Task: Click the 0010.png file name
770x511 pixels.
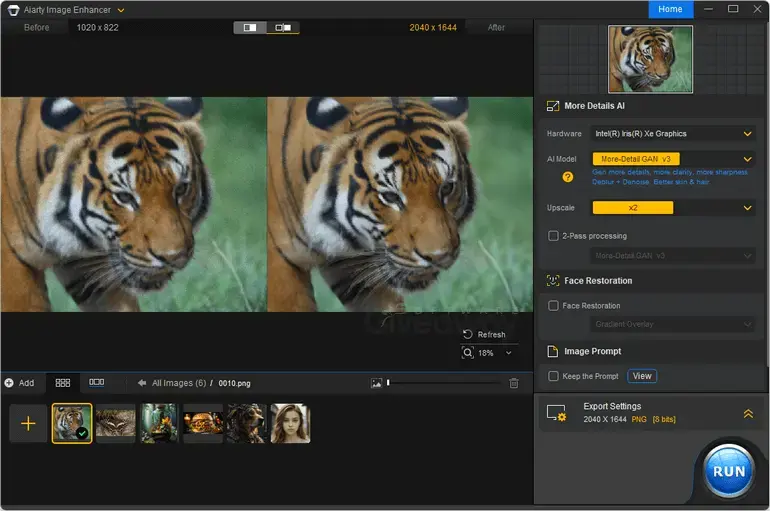Action: click(234, 383)
